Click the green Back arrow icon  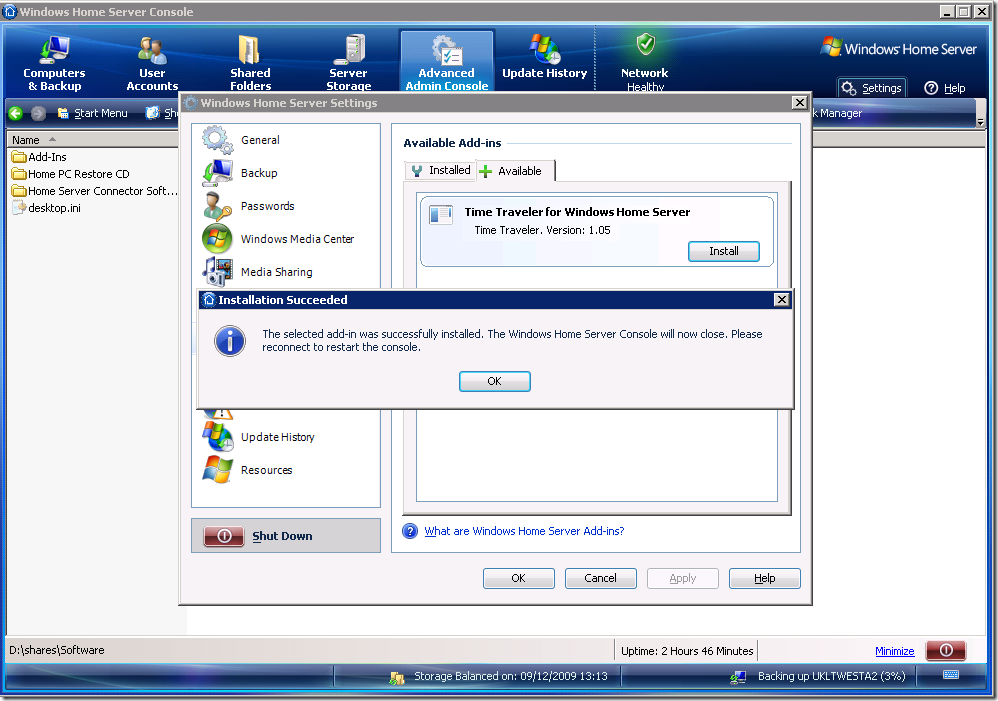point(16,113)
